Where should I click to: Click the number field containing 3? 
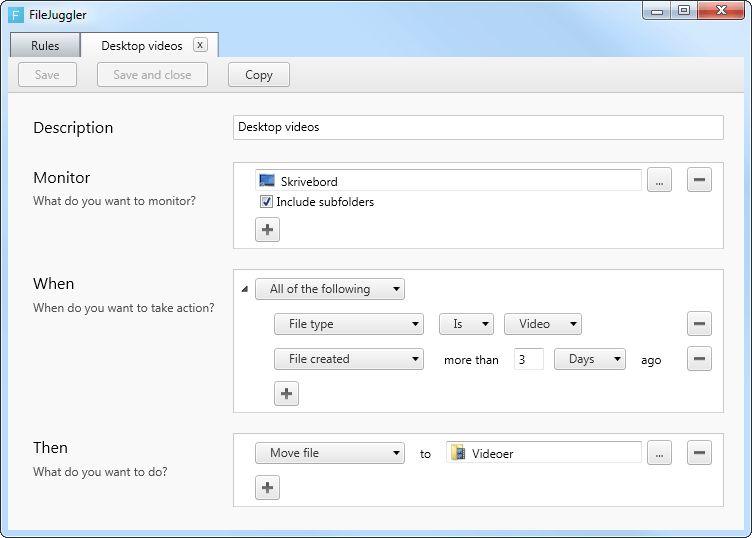pyautogui.click(x=529, y=359)
